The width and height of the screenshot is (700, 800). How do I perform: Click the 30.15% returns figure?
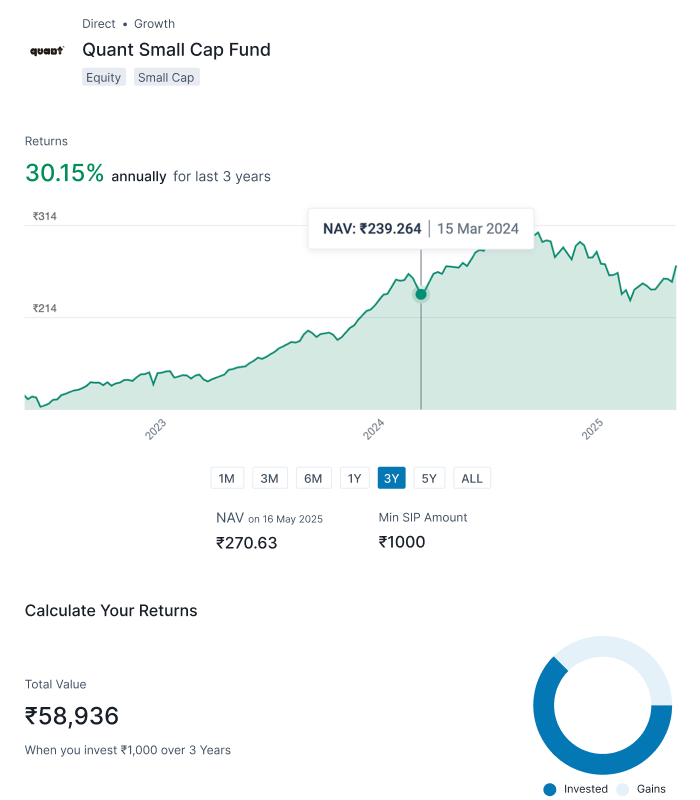click(x=65, y=173)
